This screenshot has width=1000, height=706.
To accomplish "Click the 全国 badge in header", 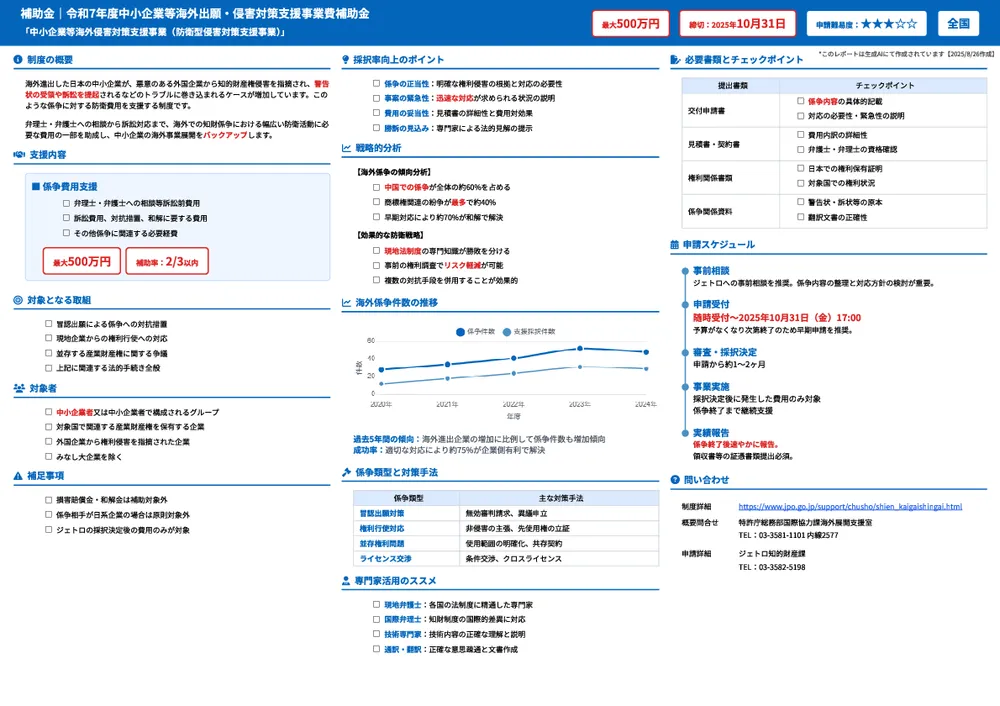I will coord(958,24).
